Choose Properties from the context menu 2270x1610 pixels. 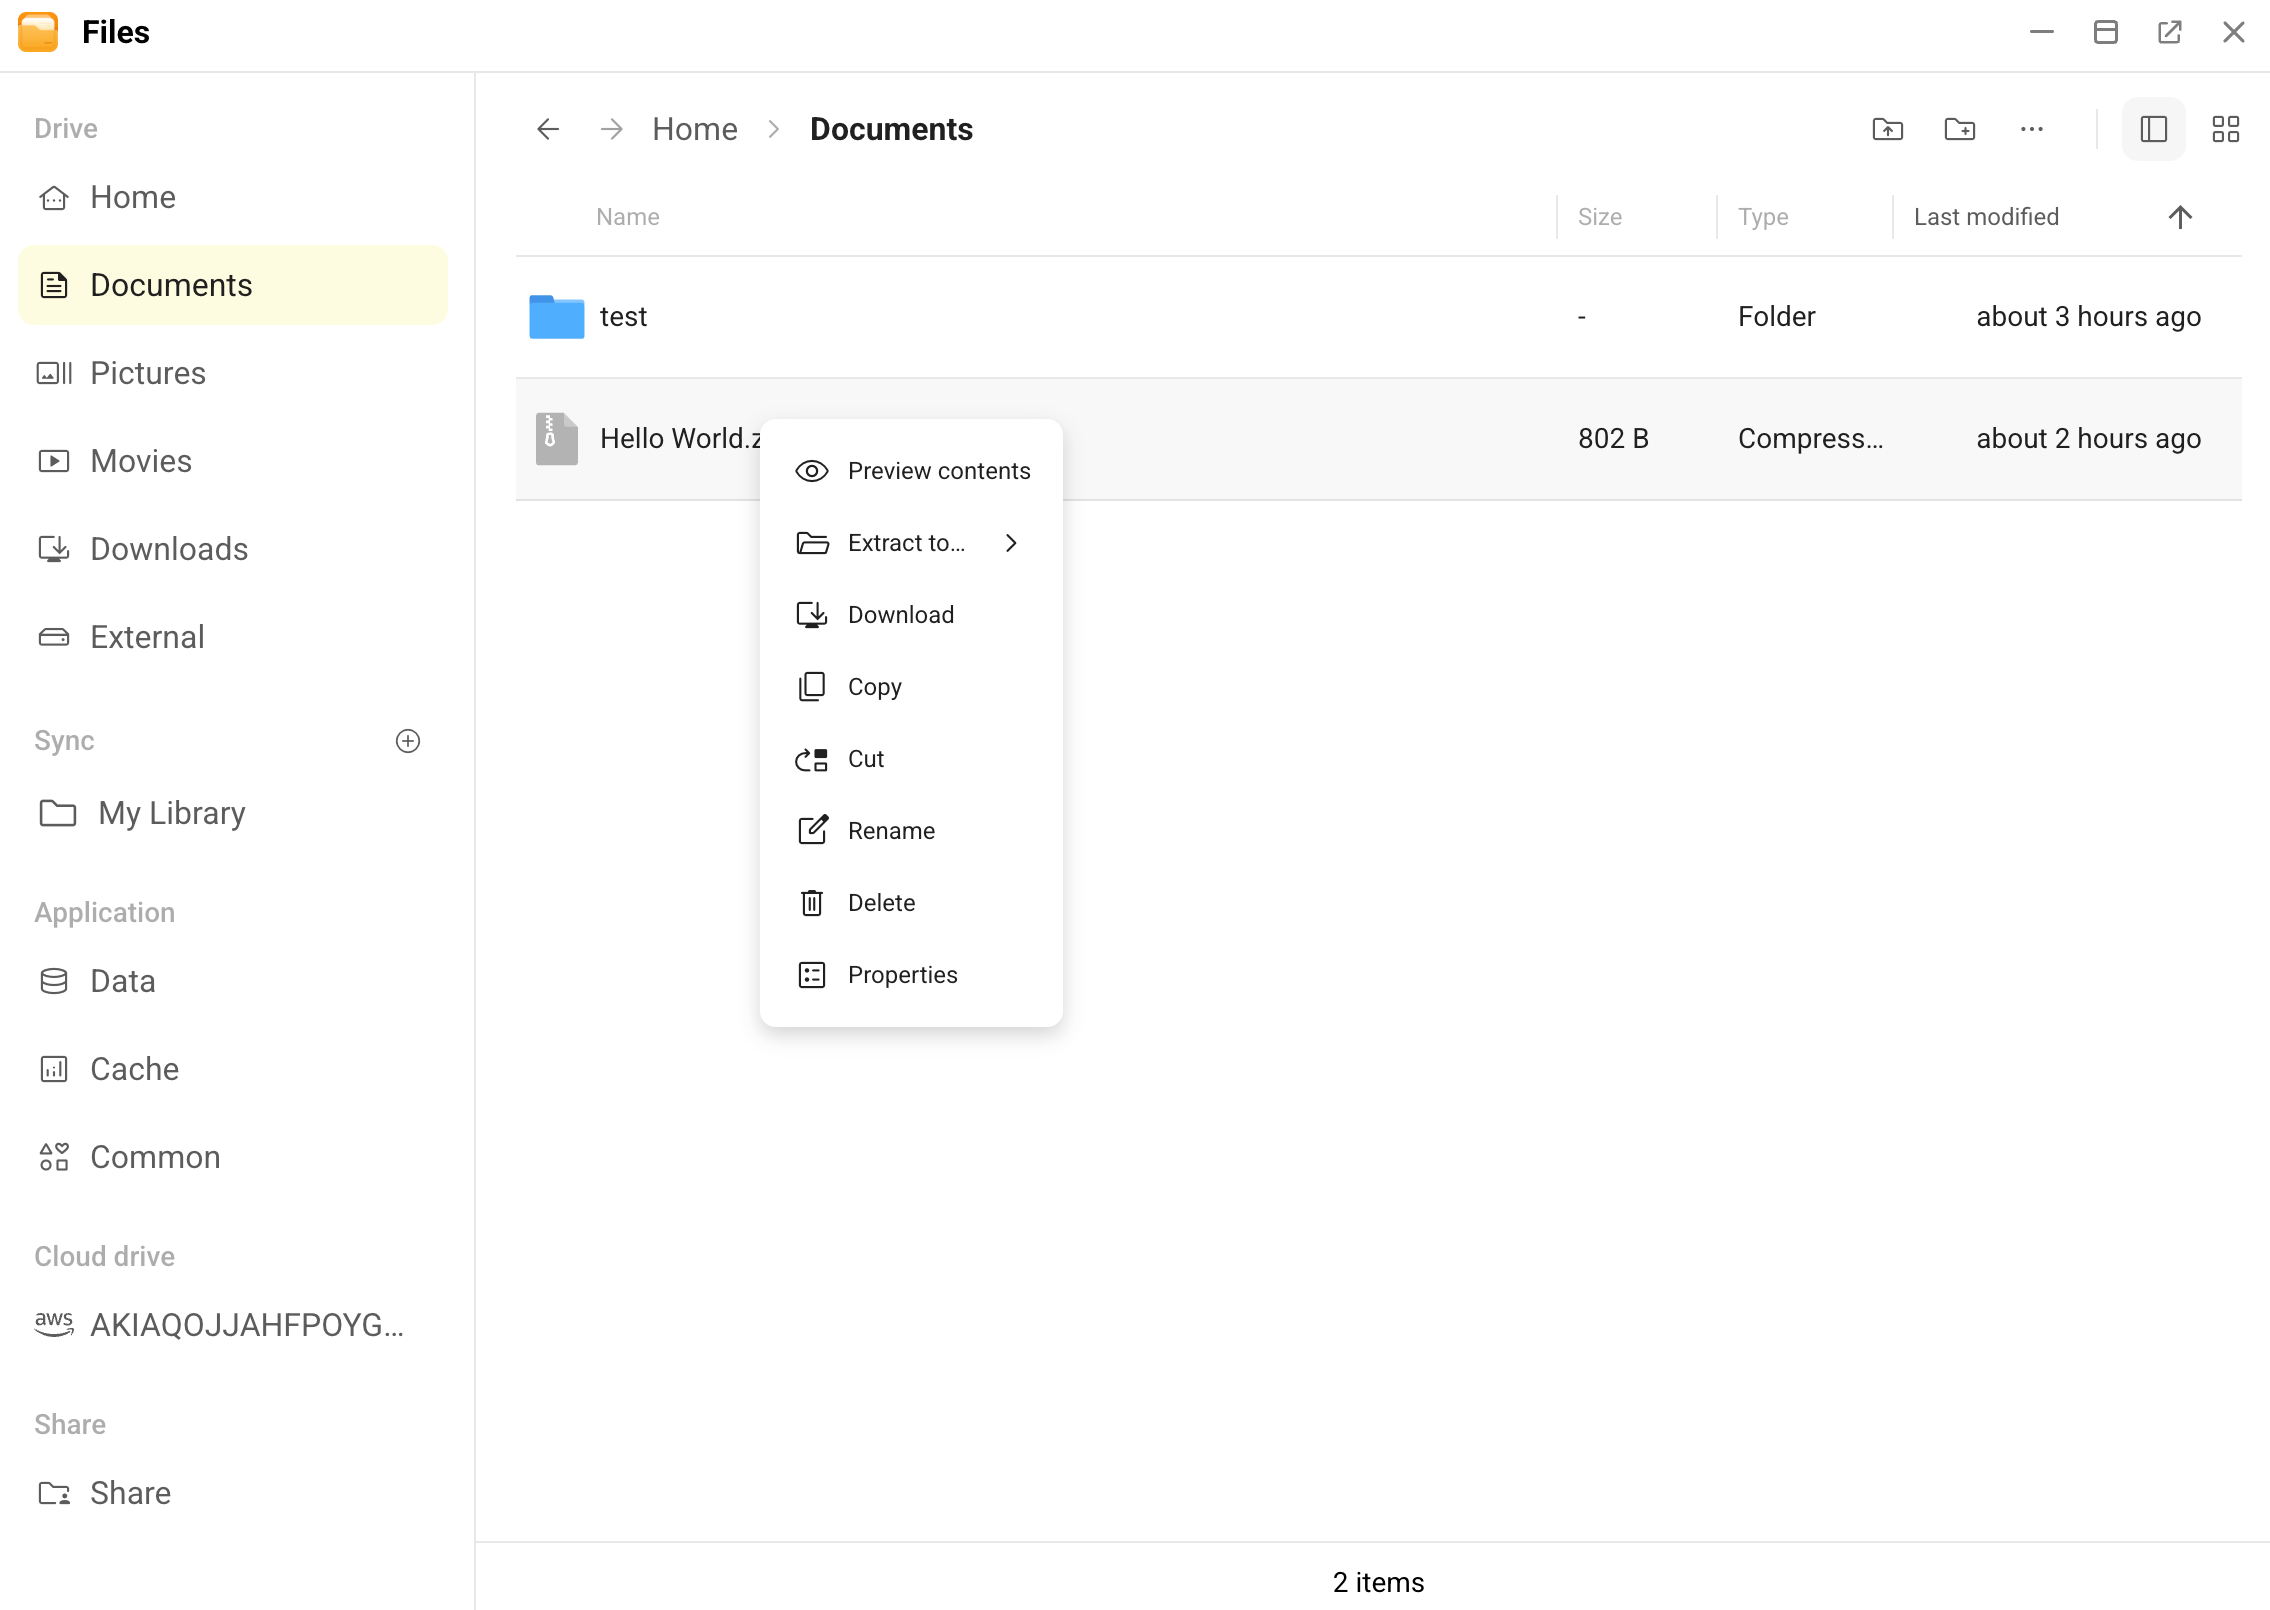click(911, 975)
